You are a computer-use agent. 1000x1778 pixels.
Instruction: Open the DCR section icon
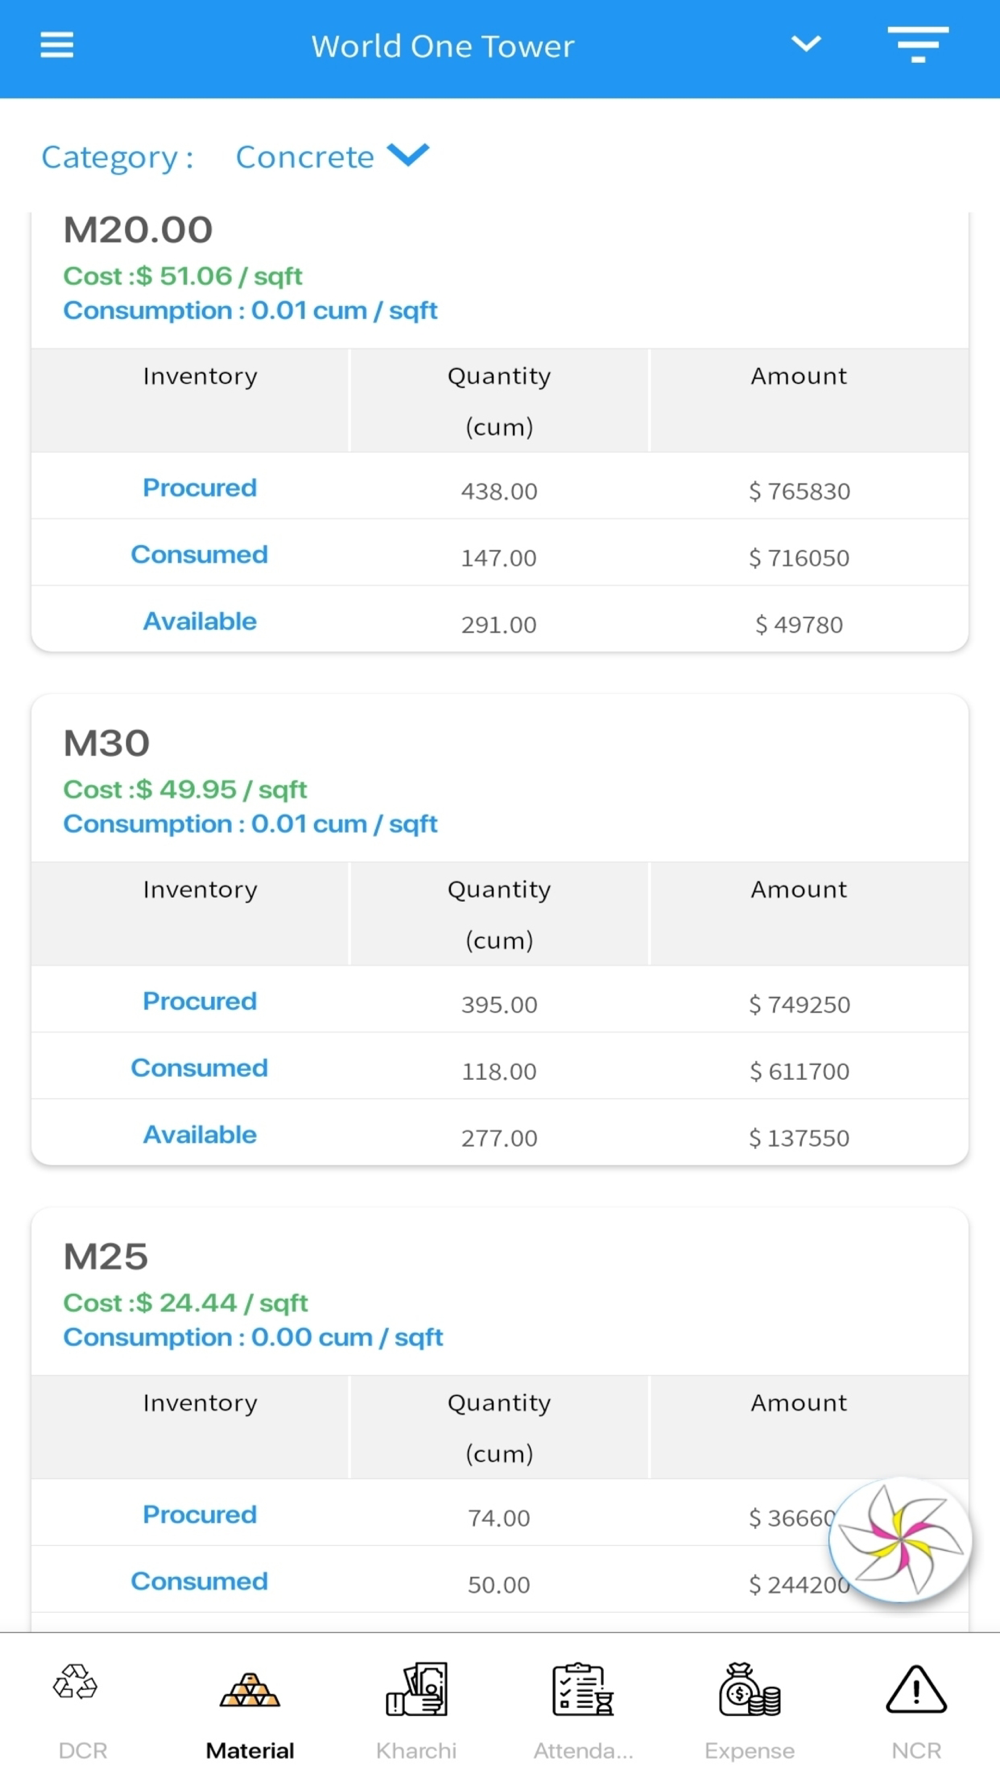76,1683
